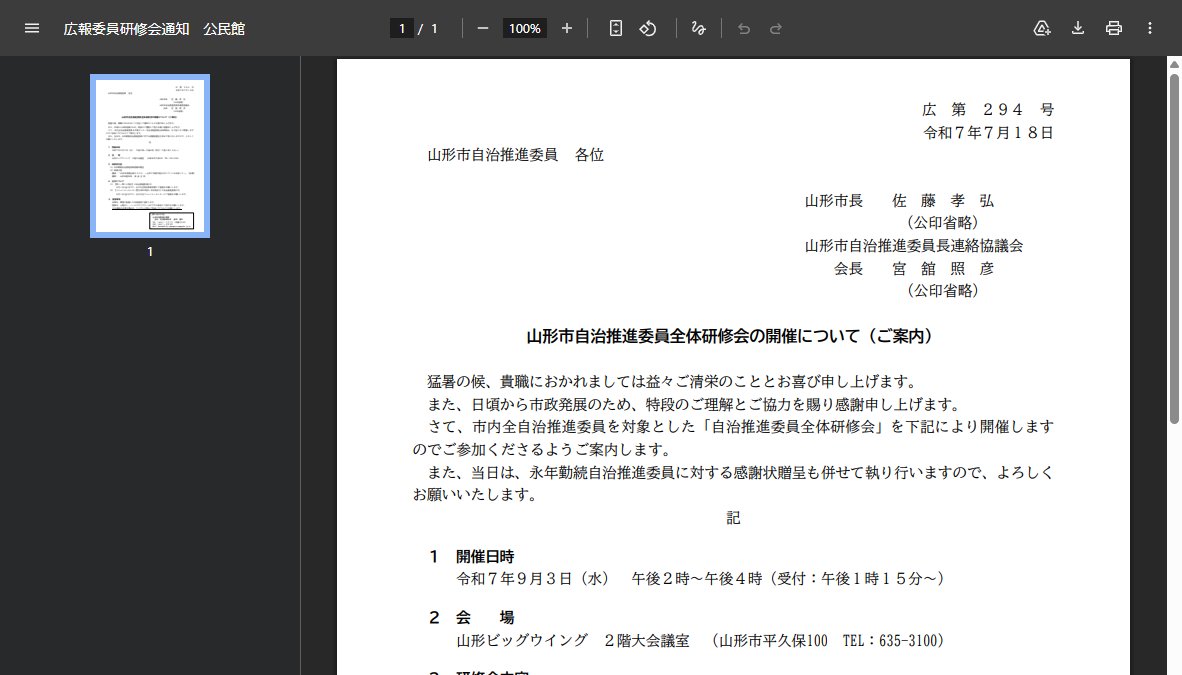This screenshot has height=675, width=1182.
Task: Rotate the document counterclockwise
Action: click(x=648, y=29)
